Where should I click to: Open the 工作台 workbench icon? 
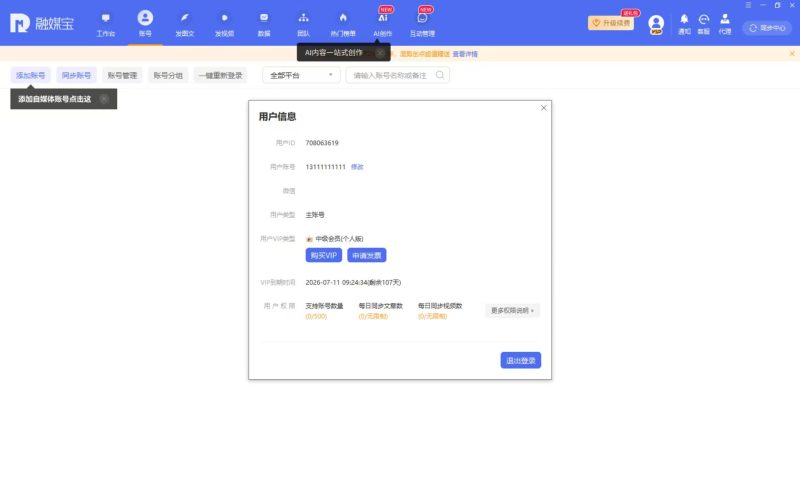point(106,24)
